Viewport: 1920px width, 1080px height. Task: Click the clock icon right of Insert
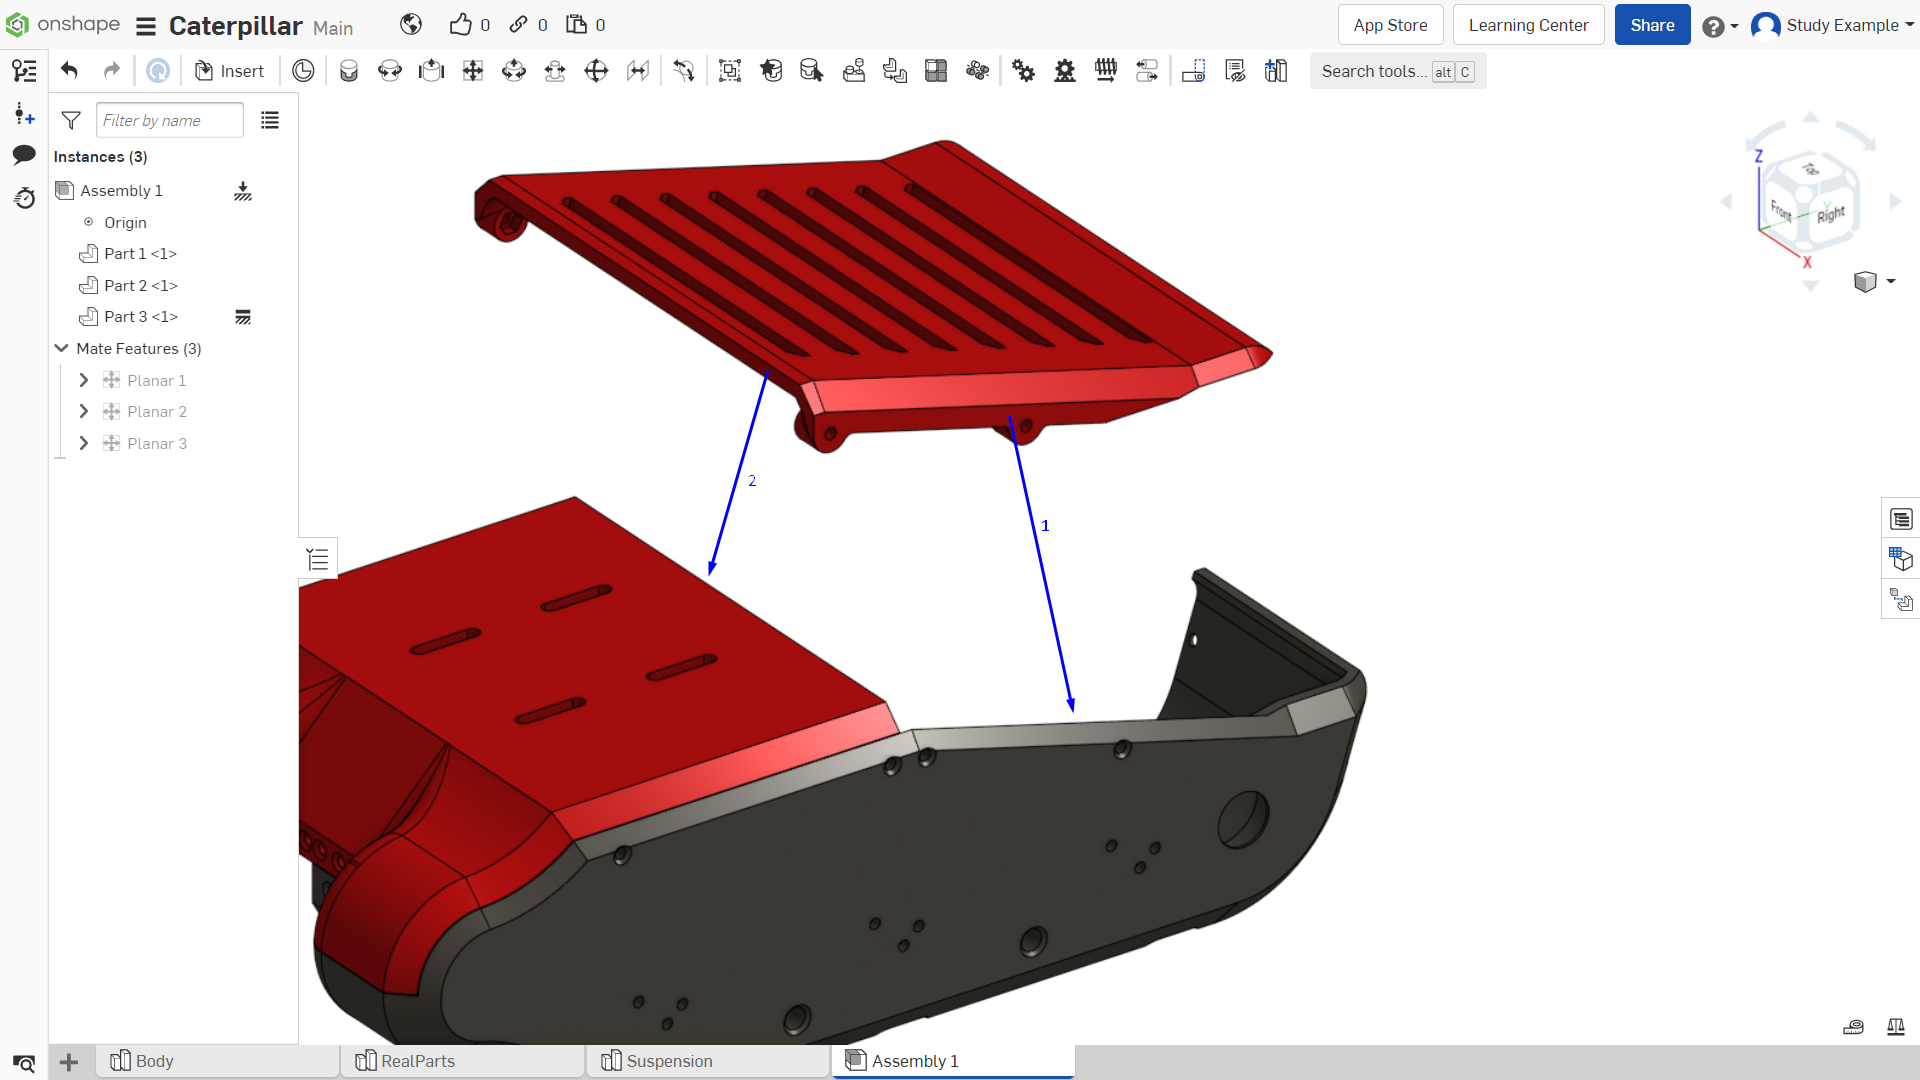[303, 70]
